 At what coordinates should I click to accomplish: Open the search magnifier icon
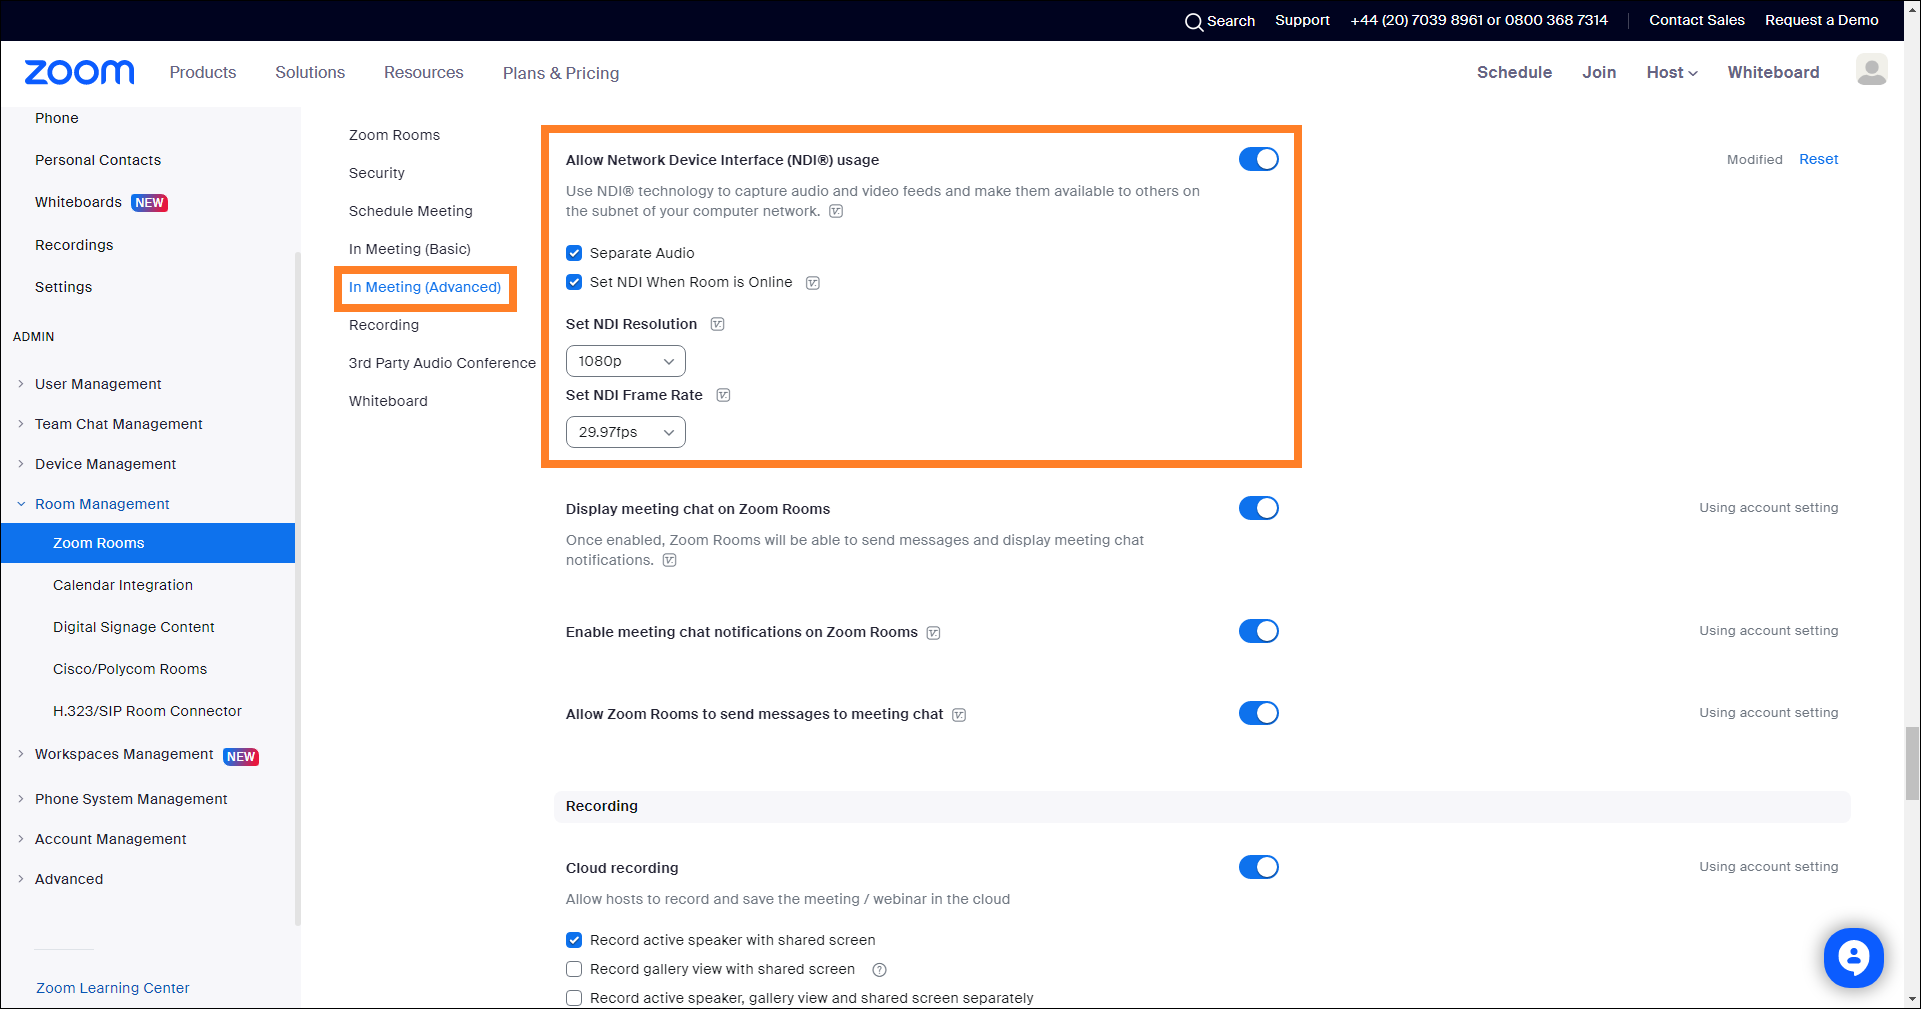click(1193, 21)
